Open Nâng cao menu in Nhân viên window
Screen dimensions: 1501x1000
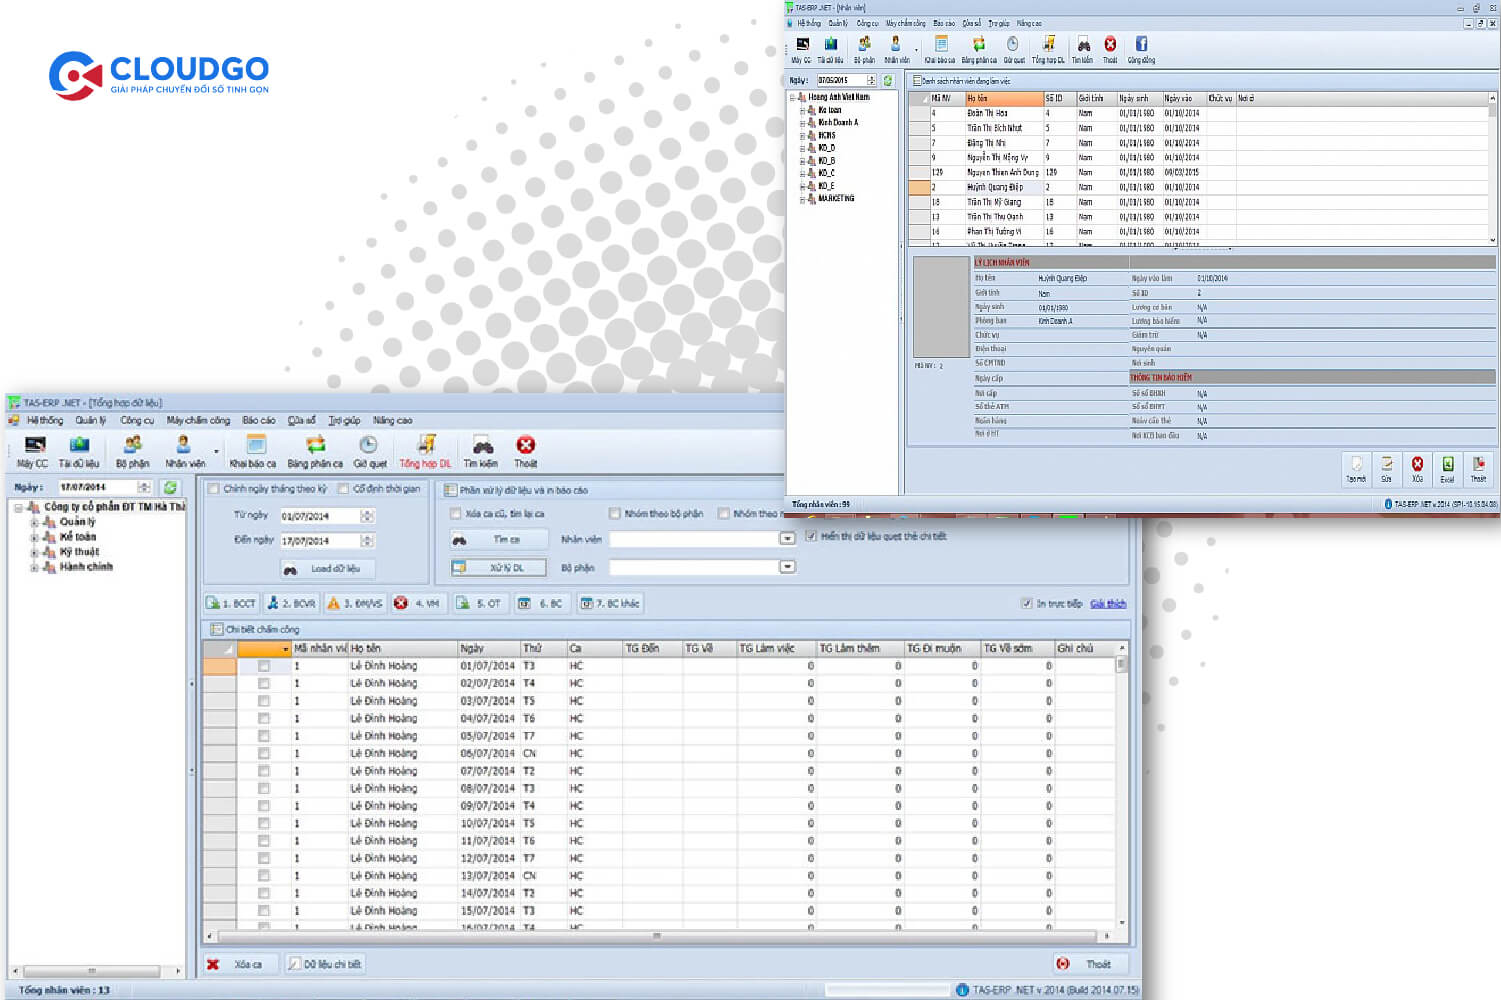(1029, 23)
